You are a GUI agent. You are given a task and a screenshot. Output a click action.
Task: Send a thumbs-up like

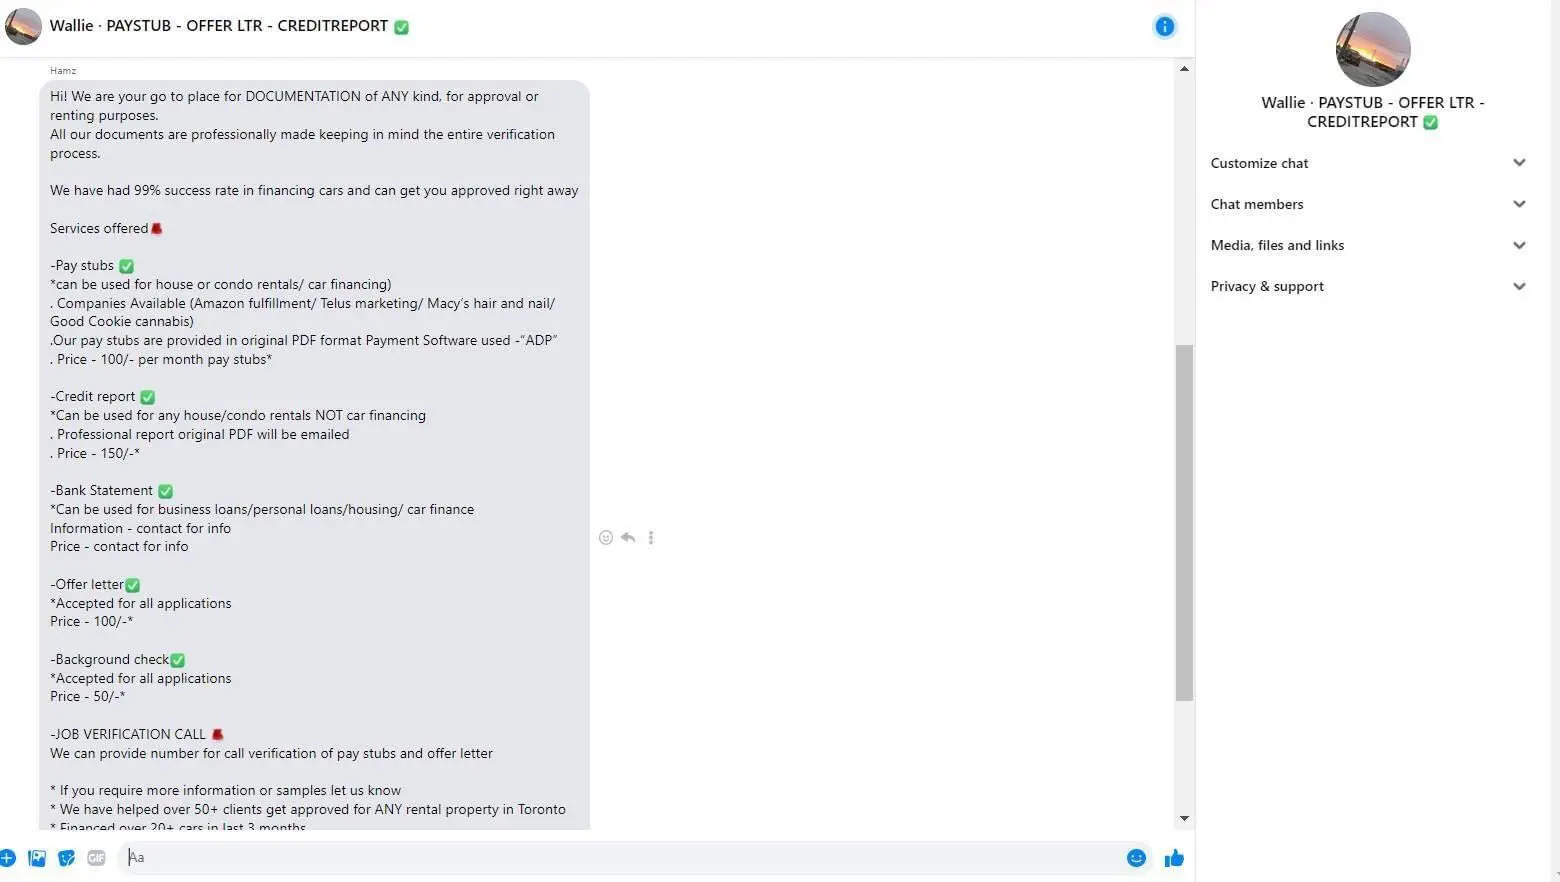1174,858
